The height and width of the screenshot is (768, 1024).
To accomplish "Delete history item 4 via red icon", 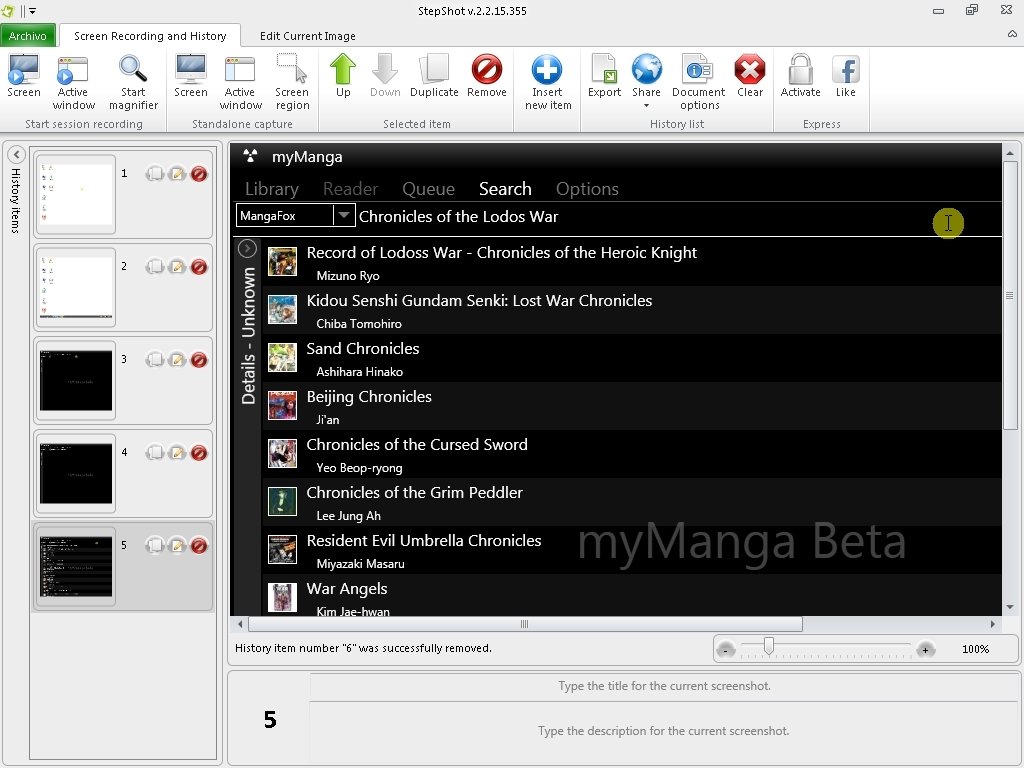I will [199, 453].
